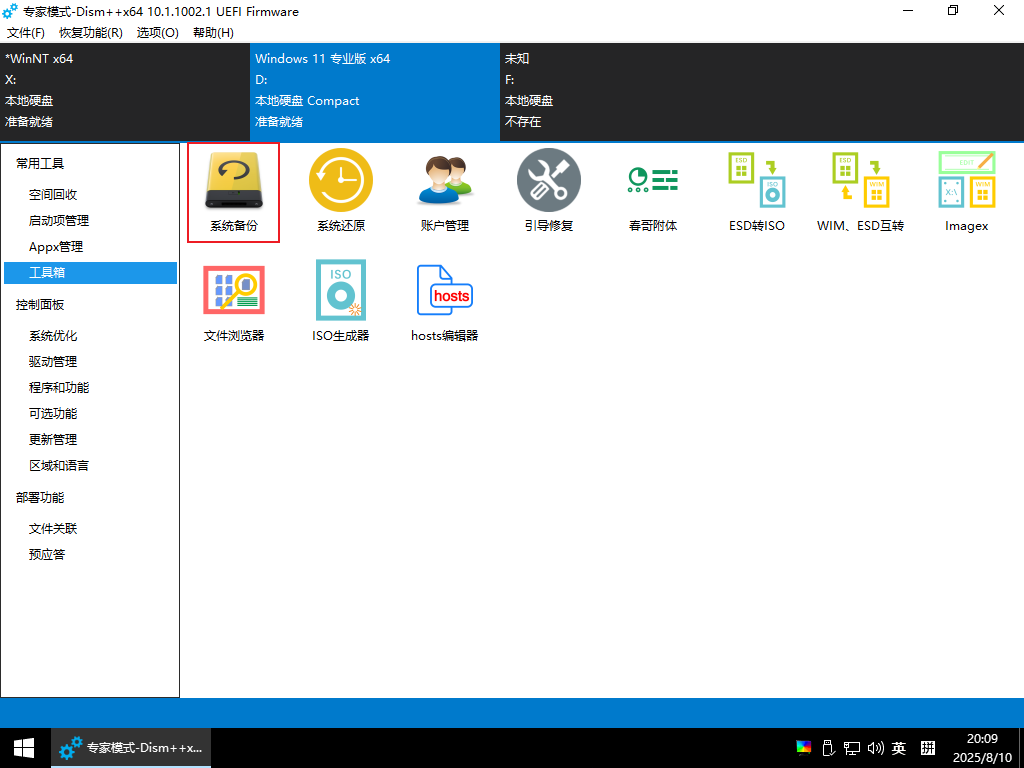Open the 帮助(H) menu

pos(214,33)
